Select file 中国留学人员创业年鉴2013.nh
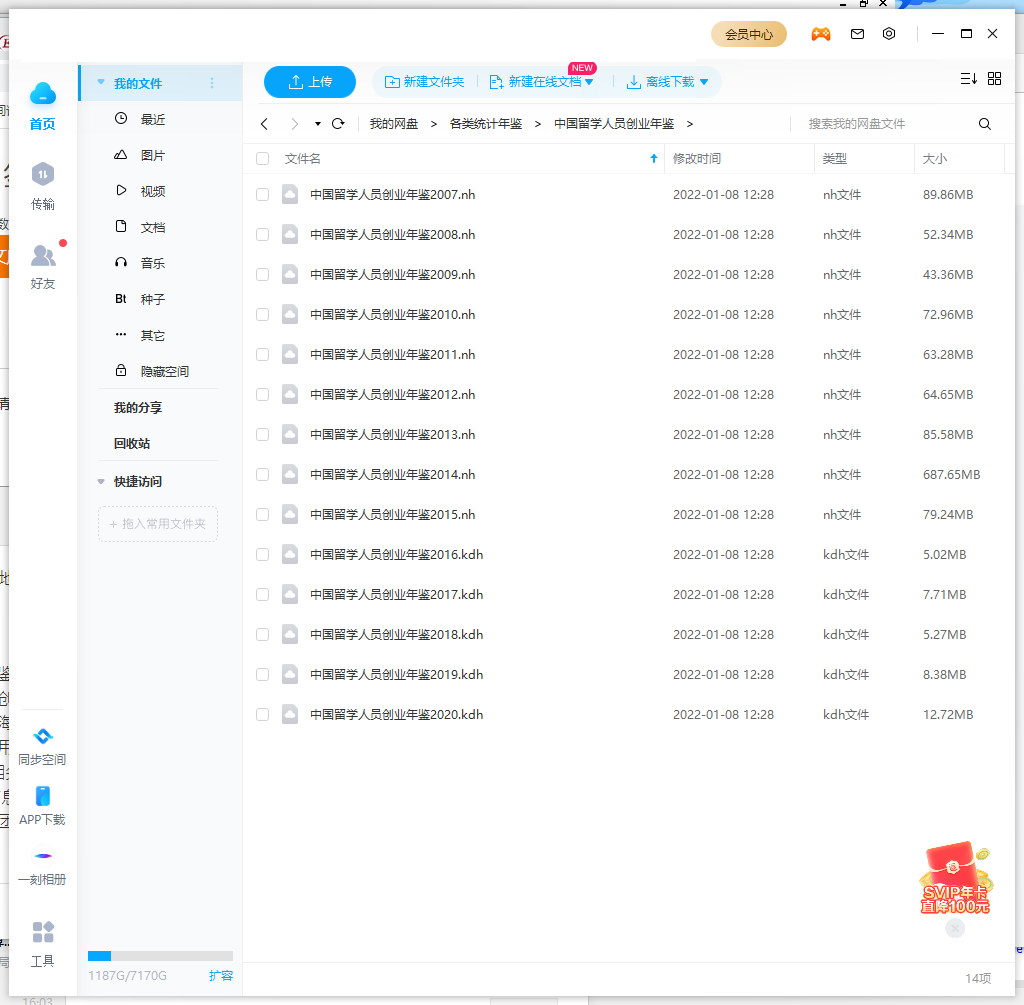This screenshot has height=1005, width=1024. tap(392, 435)
